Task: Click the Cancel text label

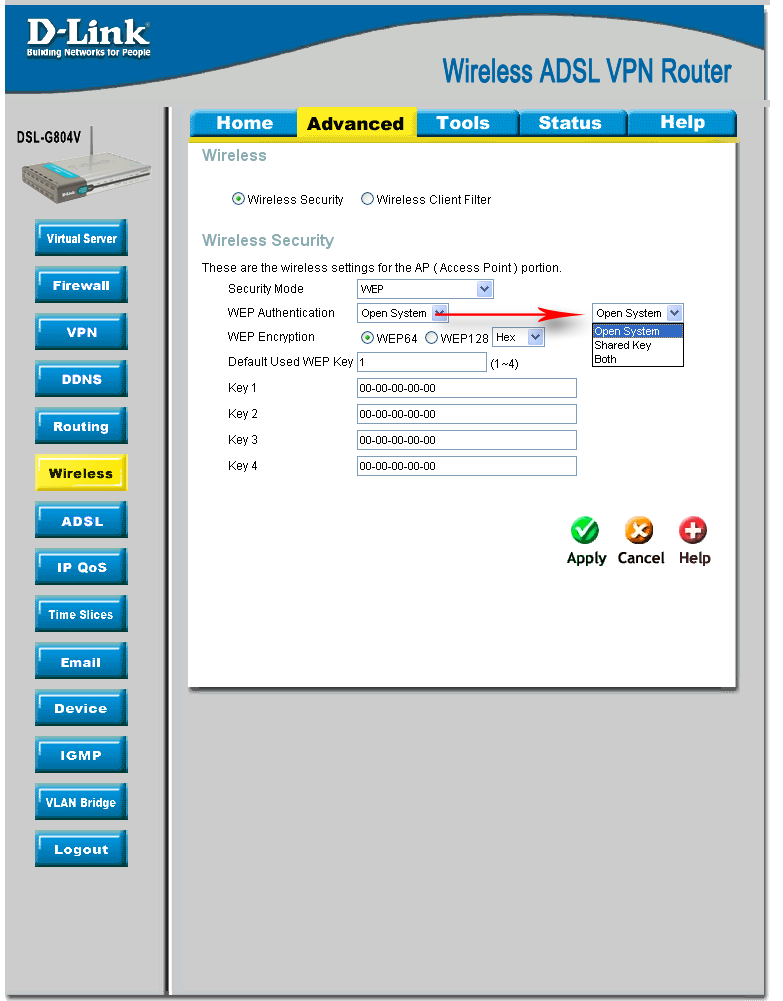Action: 641,558
